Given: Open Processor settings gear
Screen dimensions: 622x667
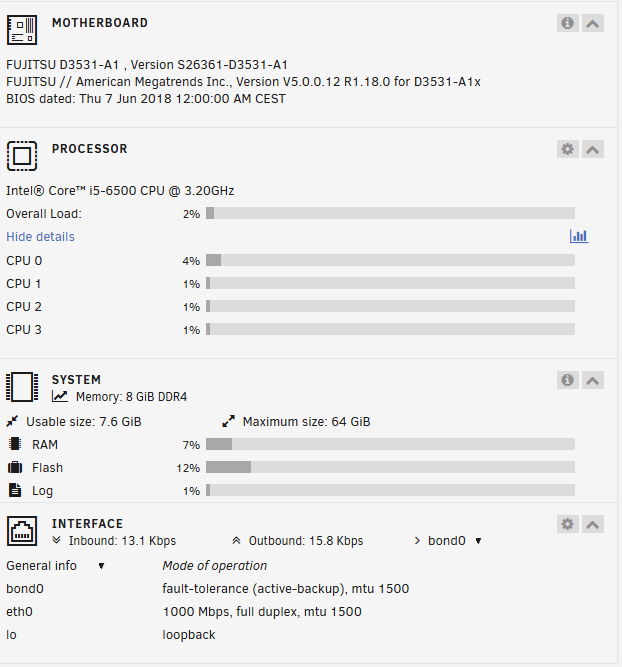Looking at the screenshot, I should (568, 149).
